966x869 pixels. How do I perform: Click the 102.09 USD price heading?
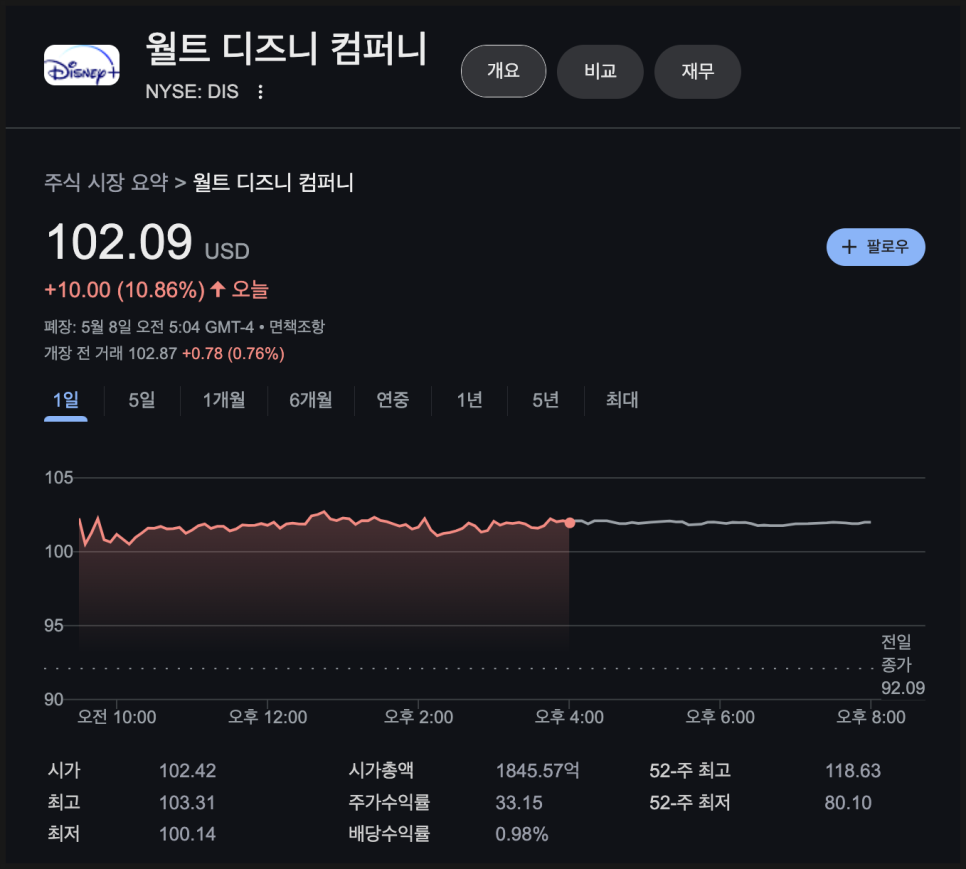pos(148,242)
